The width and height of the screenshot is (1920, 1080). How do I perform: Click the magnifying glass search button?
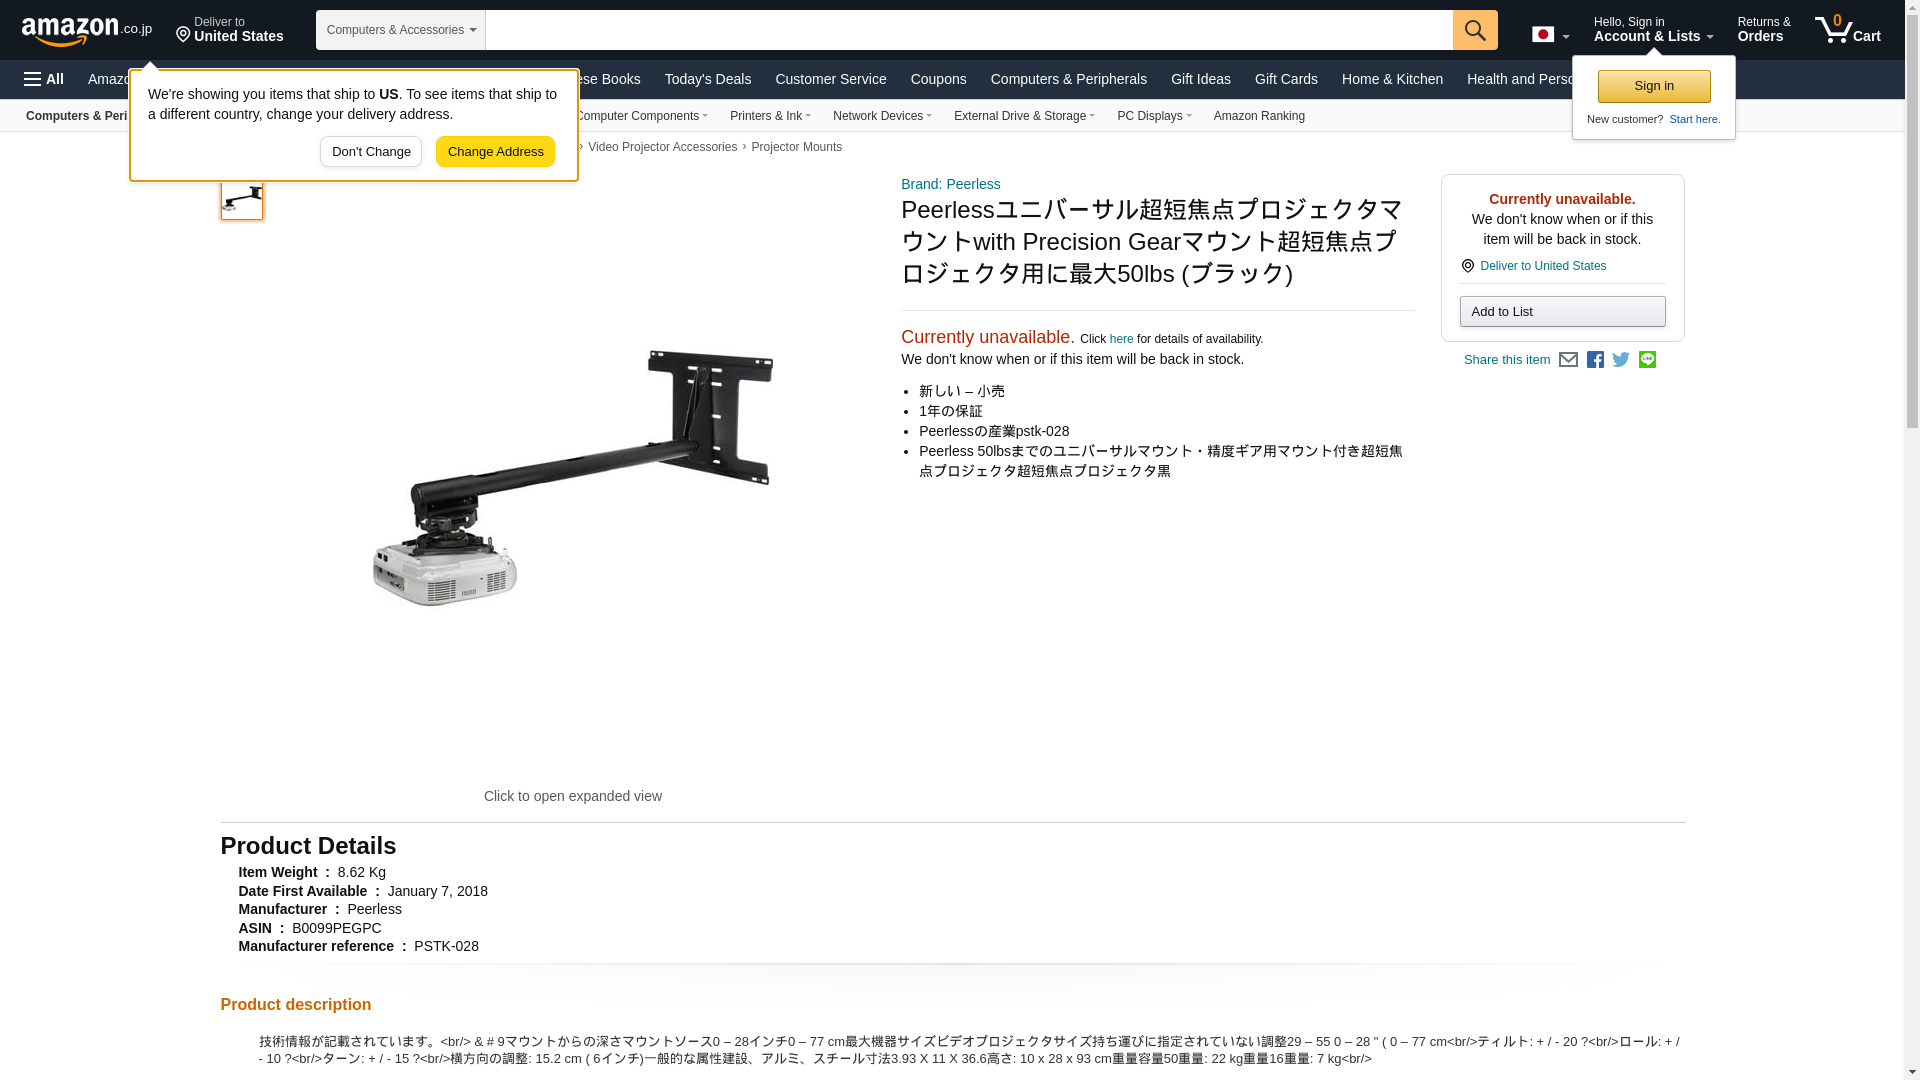tap(1475, 30)
